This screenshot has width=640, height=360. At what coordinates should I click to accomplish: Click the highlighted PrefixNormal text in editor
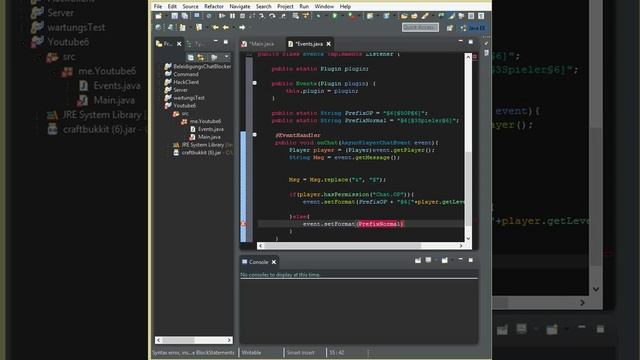tap(380, 224)
